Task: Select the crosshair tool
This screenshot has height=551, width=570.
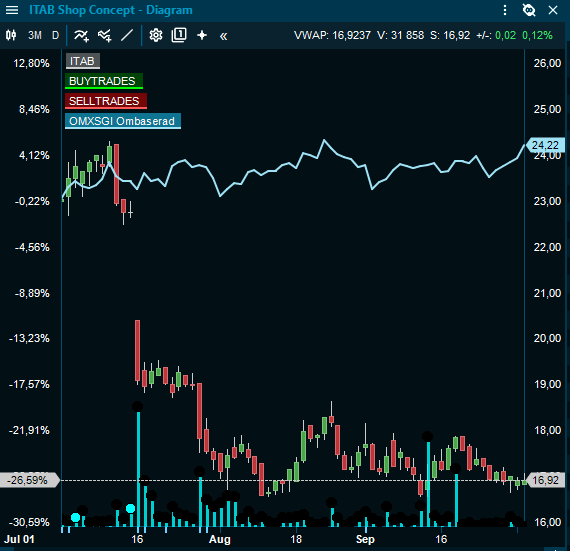Action: click(202, 35)
